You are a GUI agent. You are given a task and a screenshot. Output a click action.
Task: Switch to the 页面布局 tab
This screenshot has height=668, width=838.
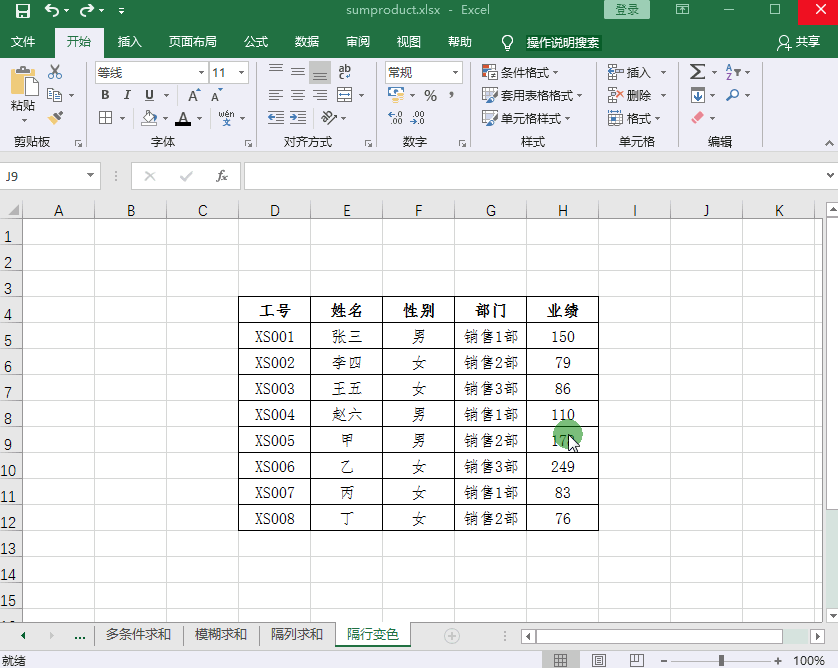pos(193,42)
